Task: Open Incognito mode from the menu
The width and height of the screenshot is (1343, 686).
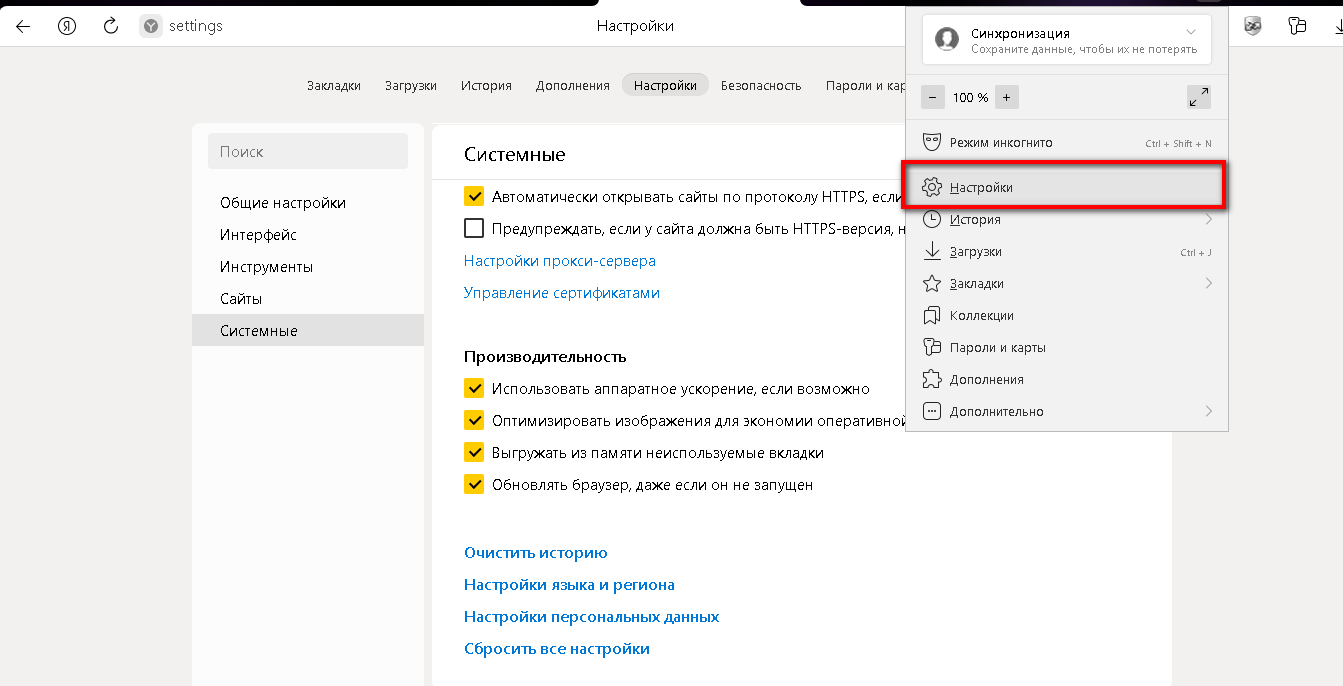Action: click(x=1000, y=143)
